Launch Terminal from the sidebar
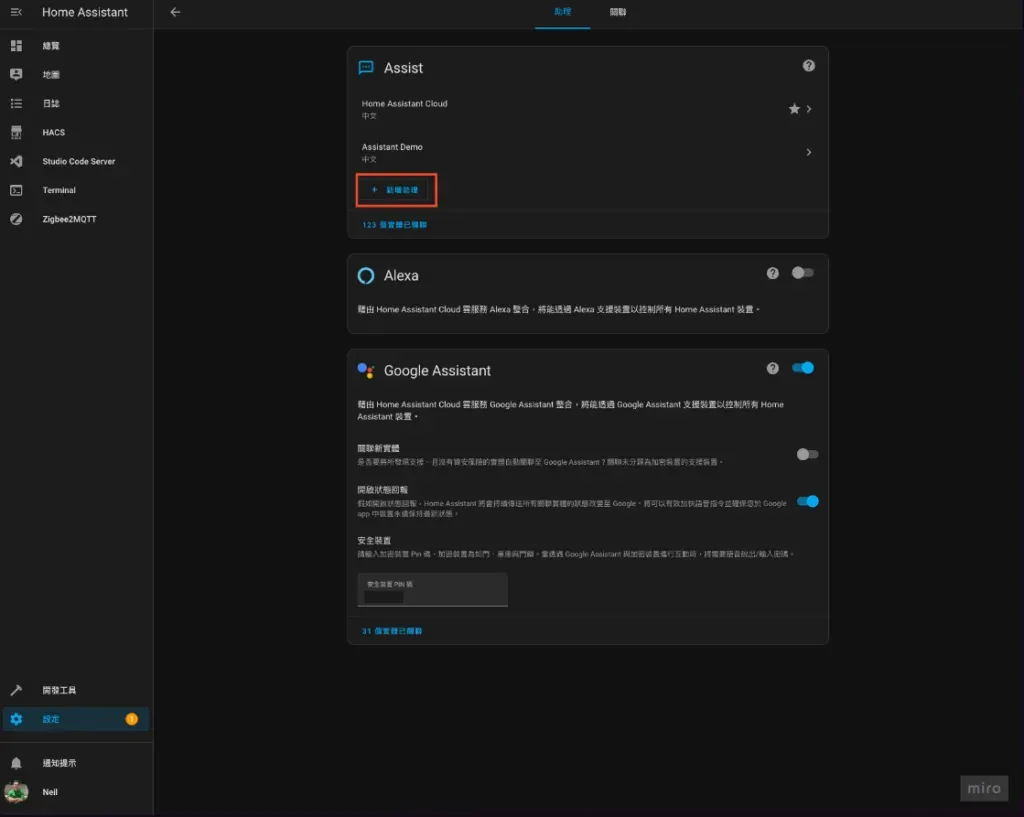The height and width of the screenshot is (817, 1024). pyautogui.click(x=59, y=190)
